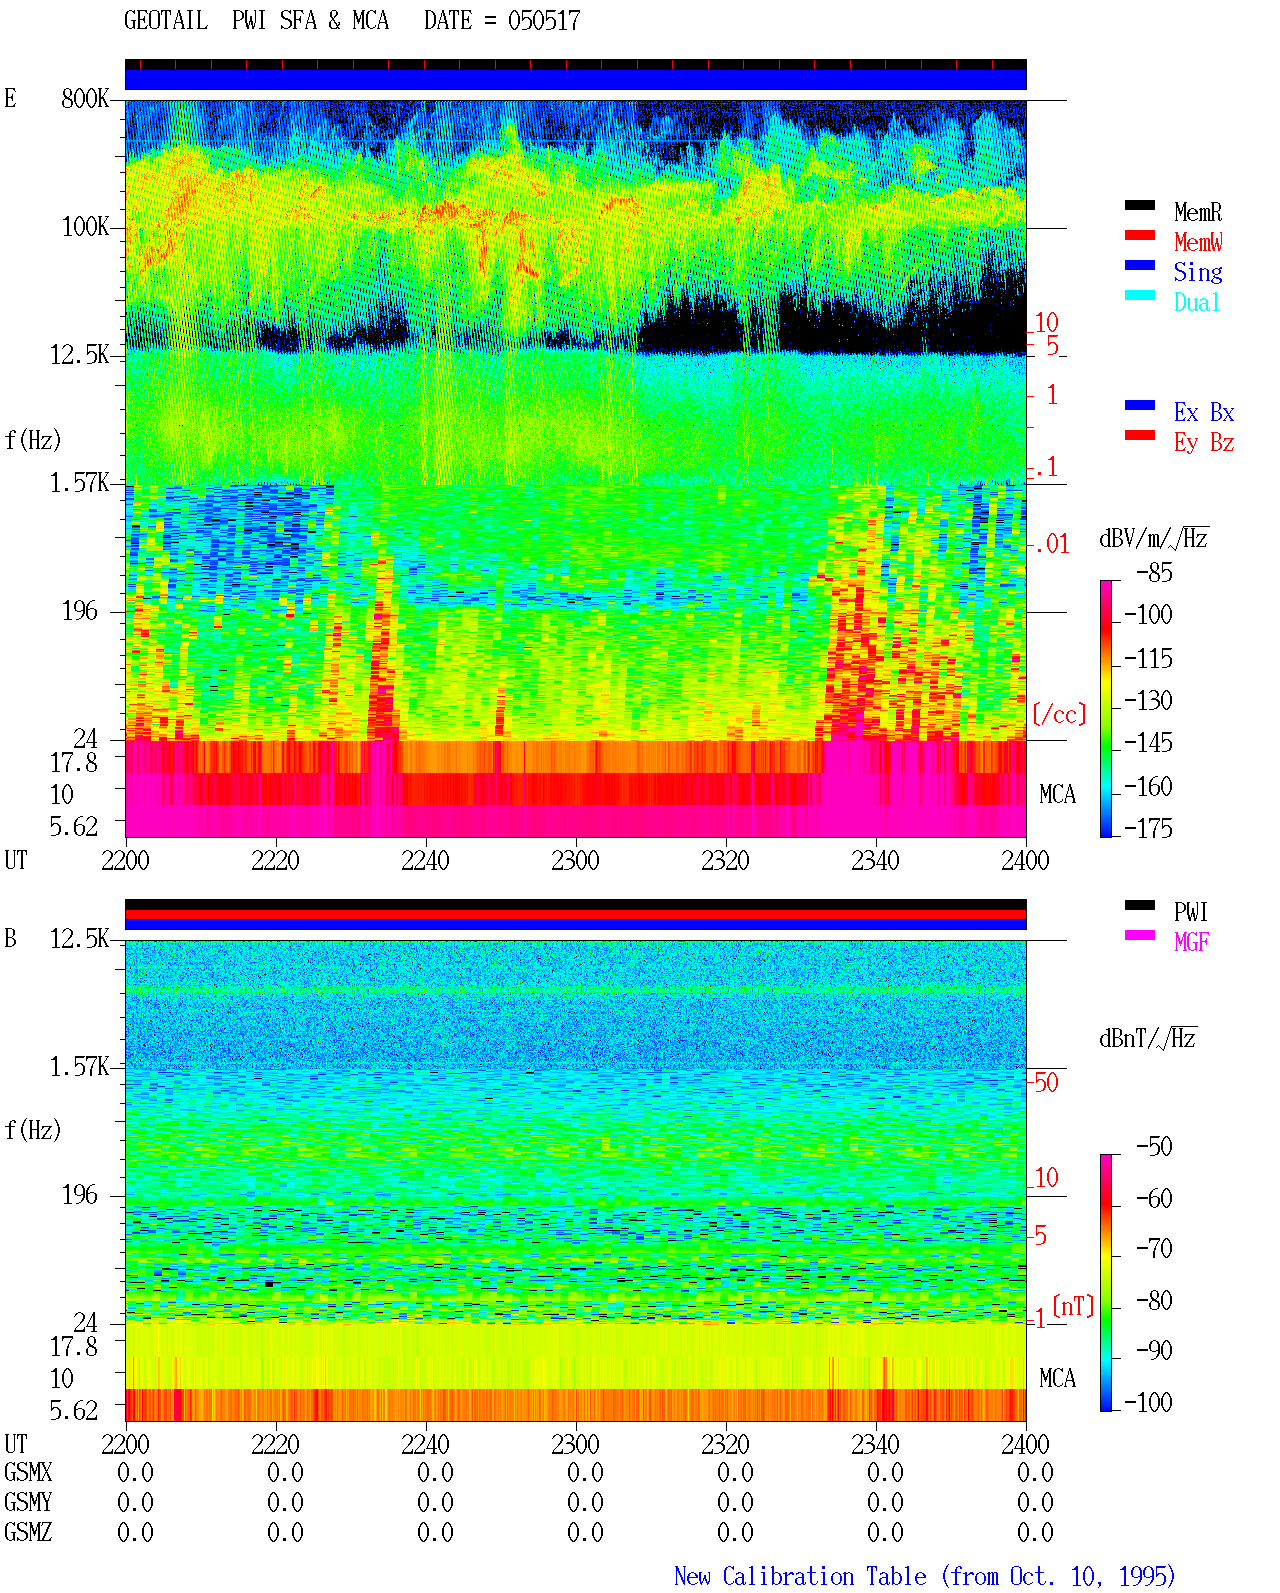The width and height of the screenshot is (1280, 1593).
Task: Click the 'PWI' legend label
Action: (1191, 912)
